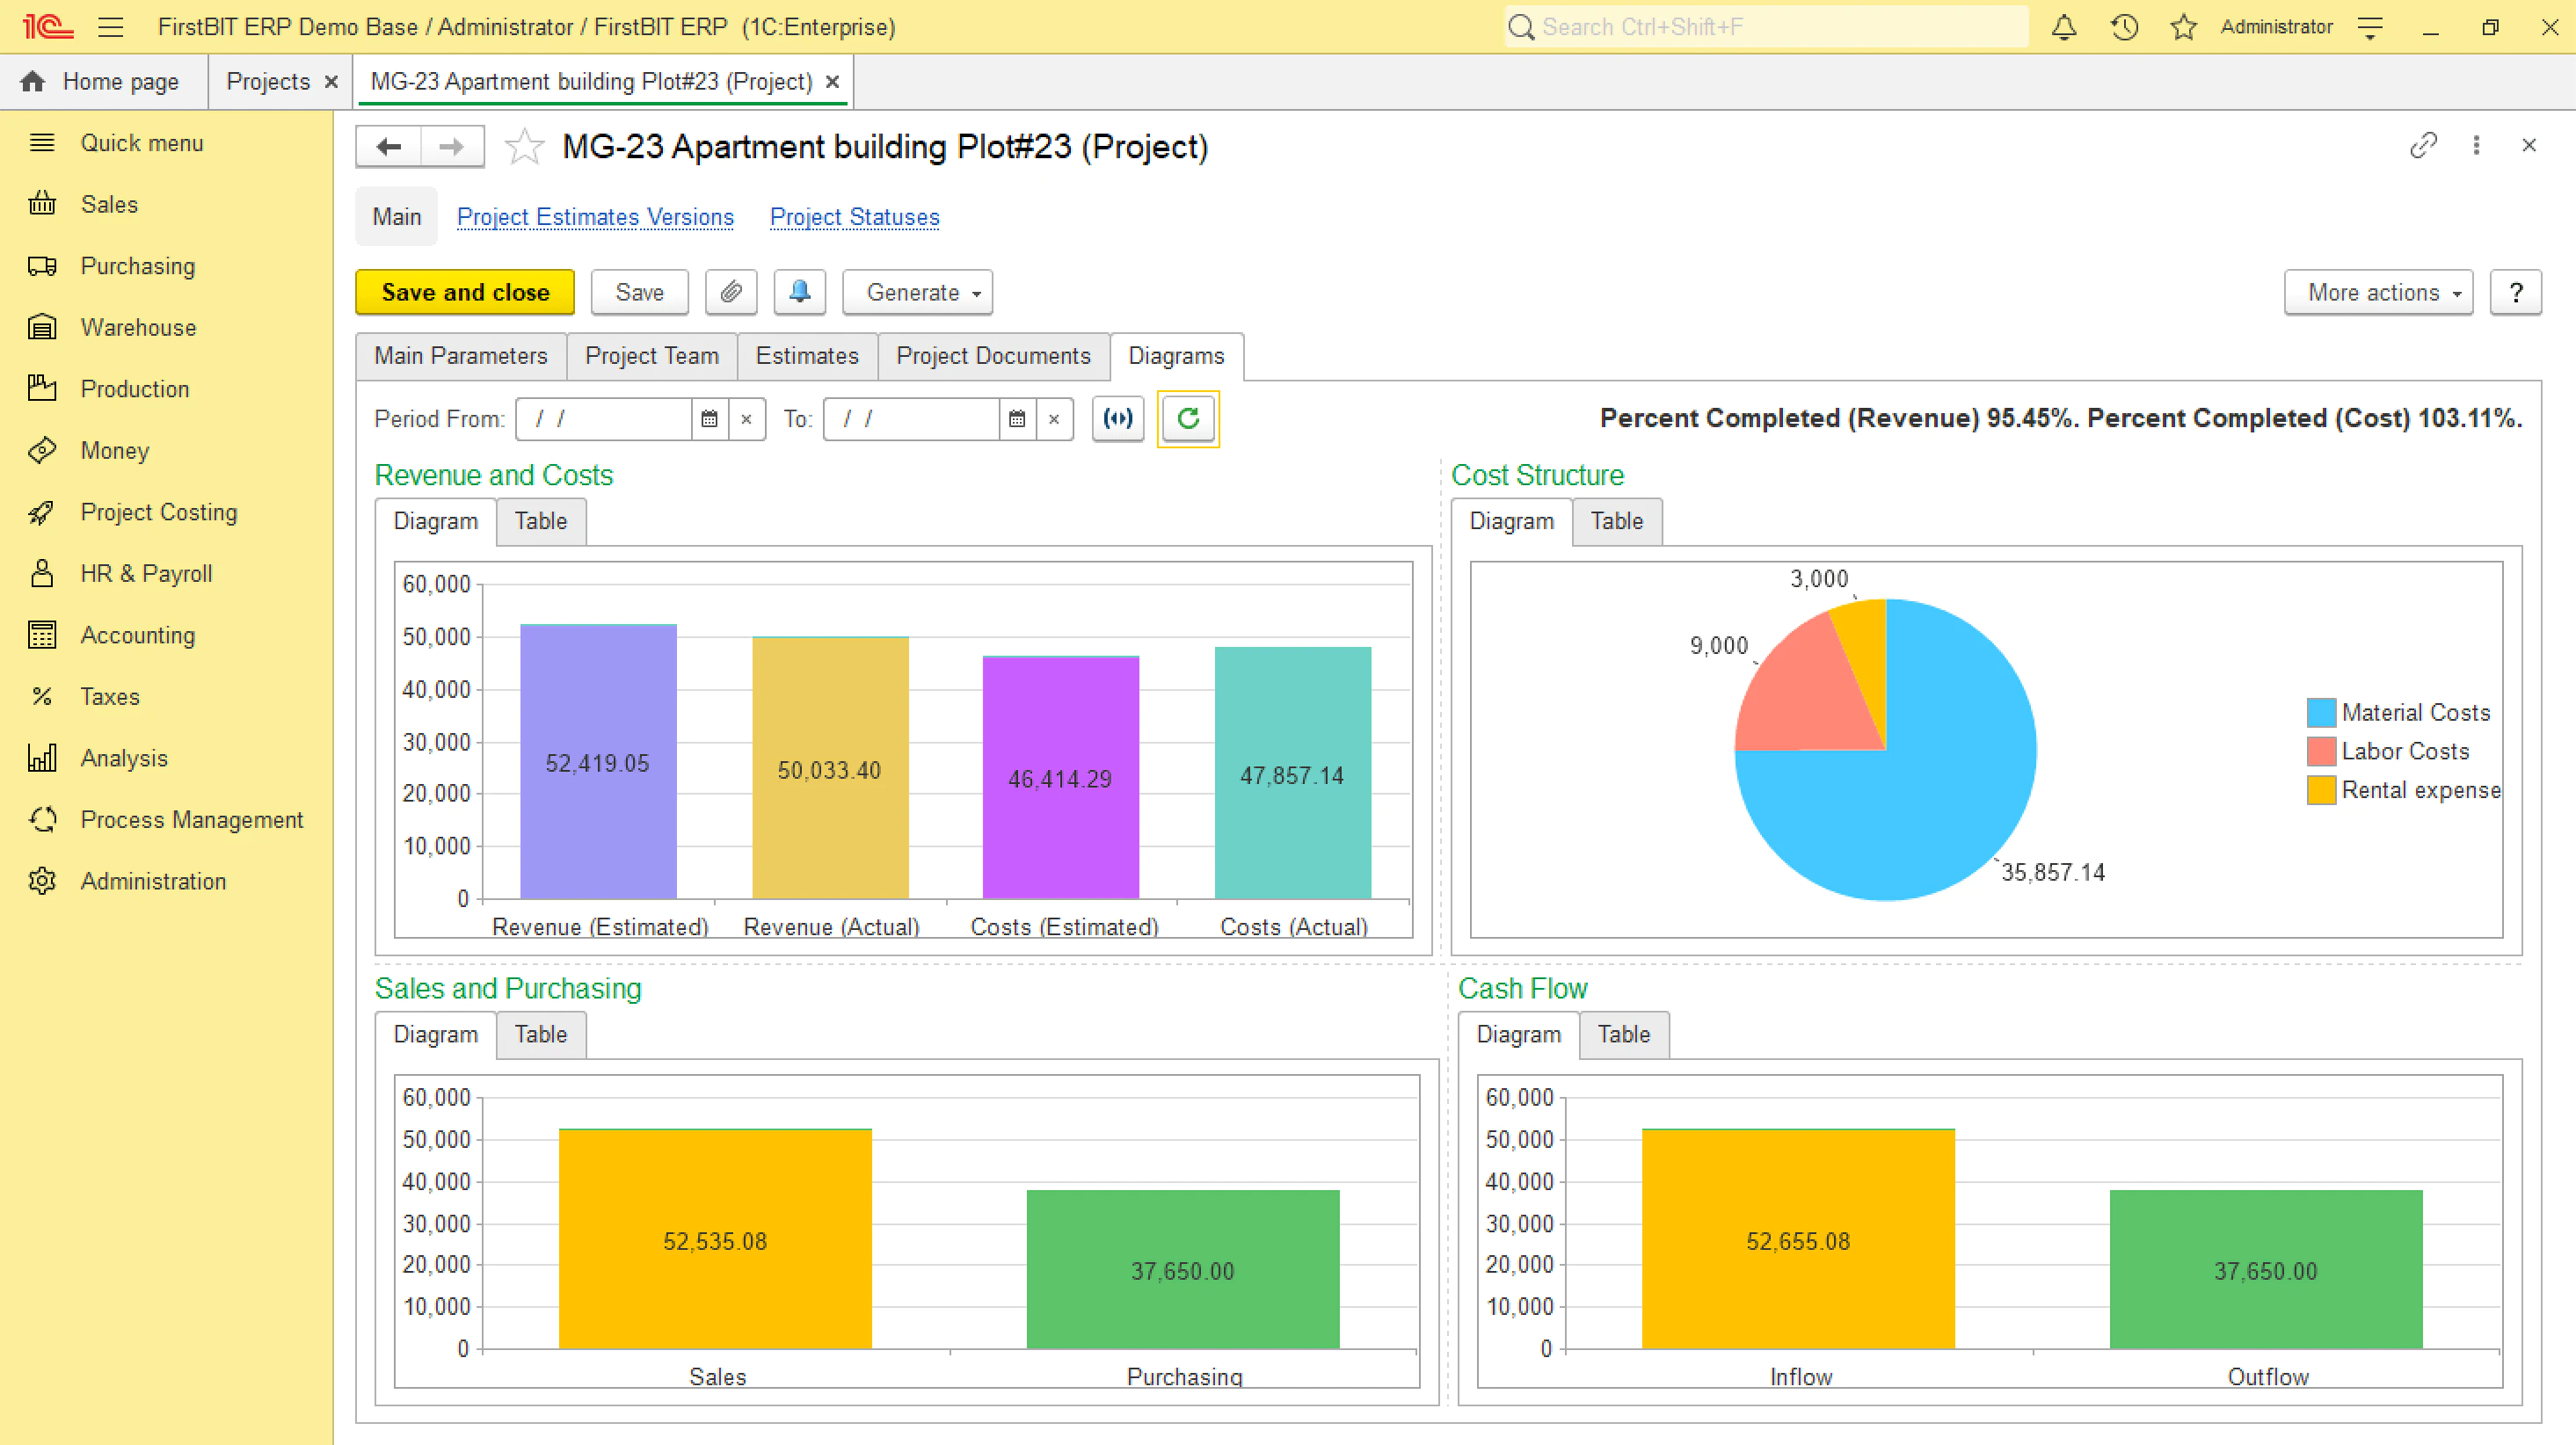Show Table view of Cost Structure
This screenshot has height=1445, width=2576.
pyautogui.click(x=1617, y=521)
